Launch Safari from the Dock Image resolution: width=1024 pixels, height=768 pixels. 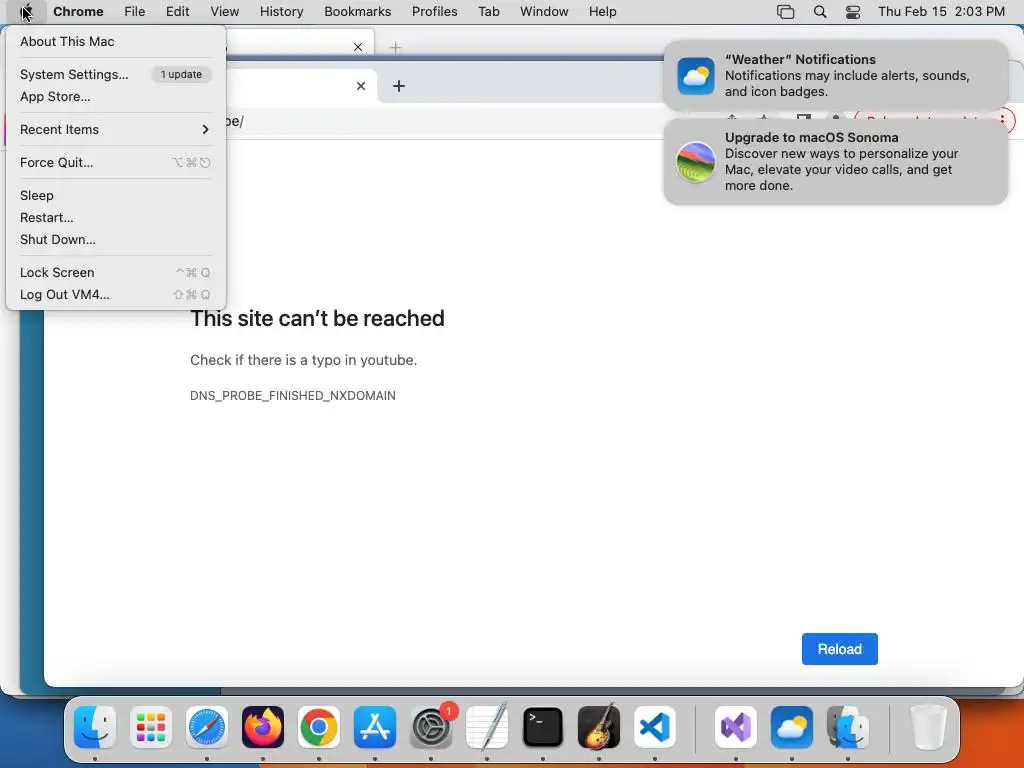207,727
